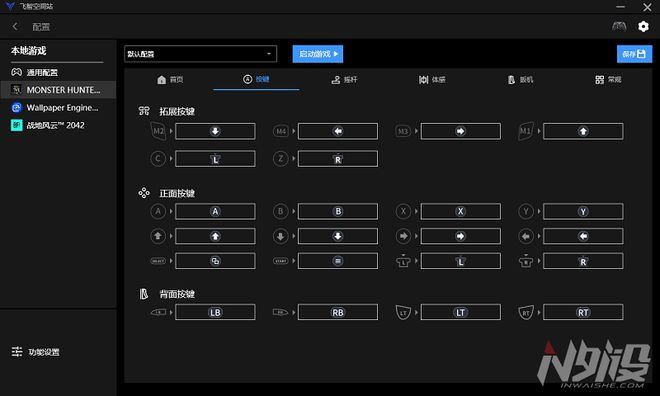Select MONSTER HUNTE... in the game list
This screenshot has width=660, height=396.
point(58,90)
